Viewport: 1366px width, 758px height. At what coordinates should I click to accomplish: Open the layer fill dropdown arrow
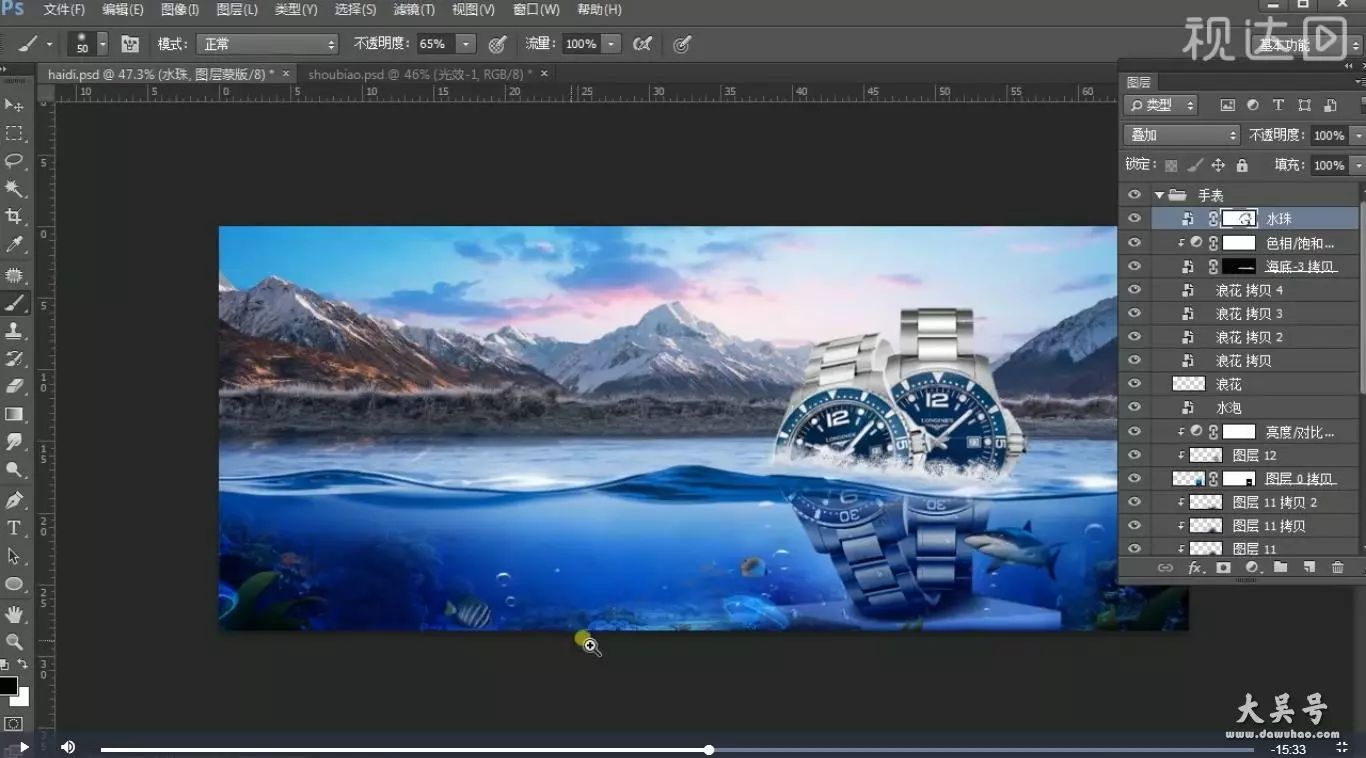(x=1357, y=165)
